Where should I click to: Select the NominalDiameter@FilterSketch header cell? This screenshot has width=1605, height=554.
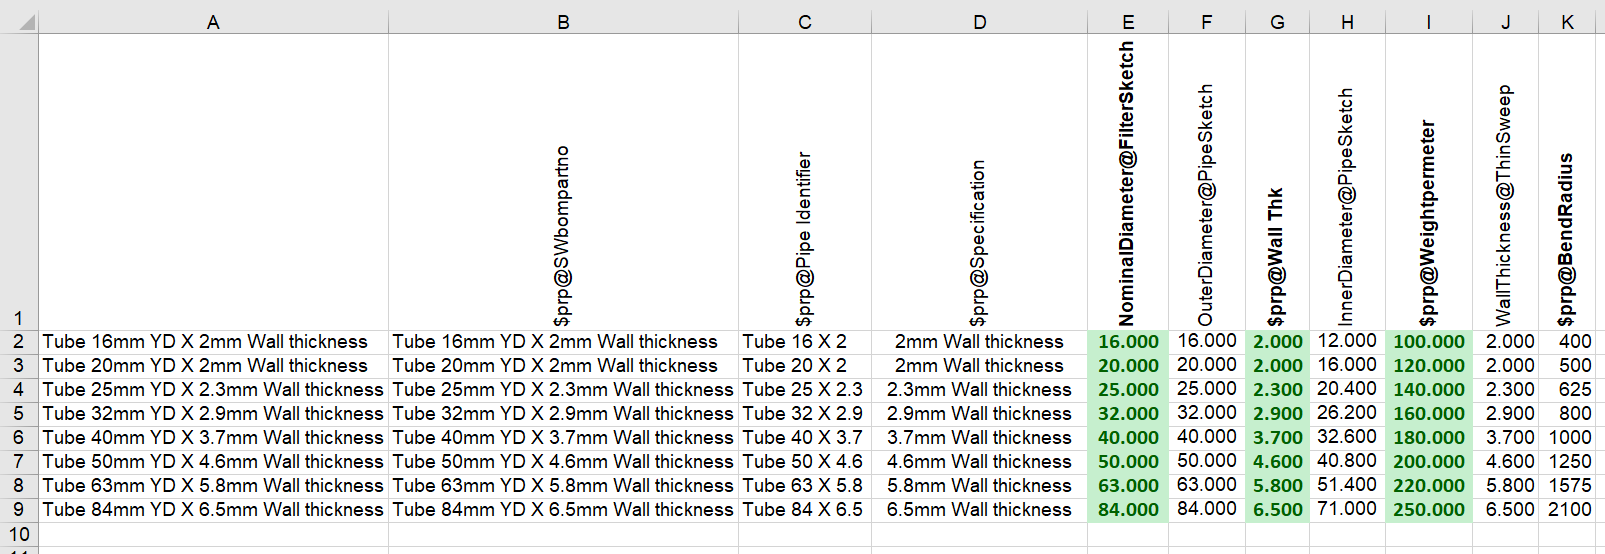click(1127, 183)
